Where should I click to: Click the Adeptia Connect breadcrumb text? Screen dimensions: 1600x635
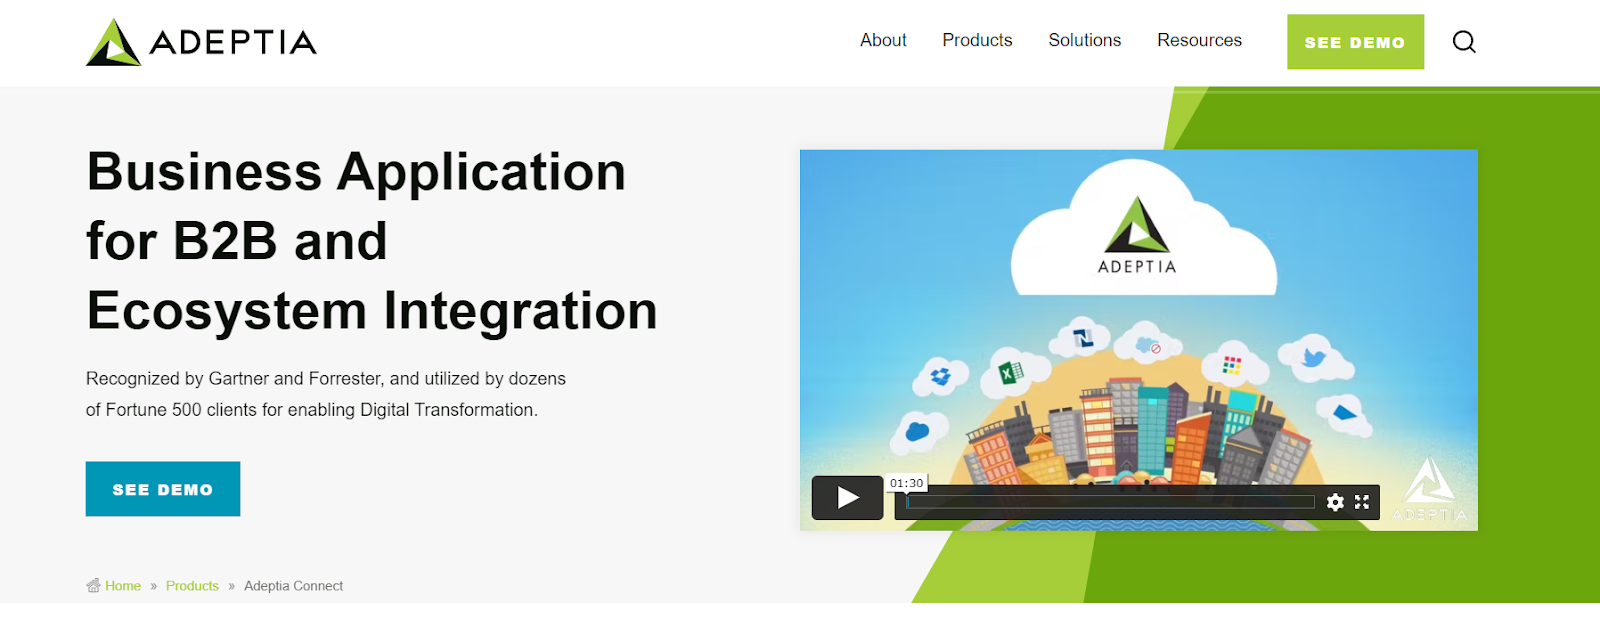pos(293,586)
